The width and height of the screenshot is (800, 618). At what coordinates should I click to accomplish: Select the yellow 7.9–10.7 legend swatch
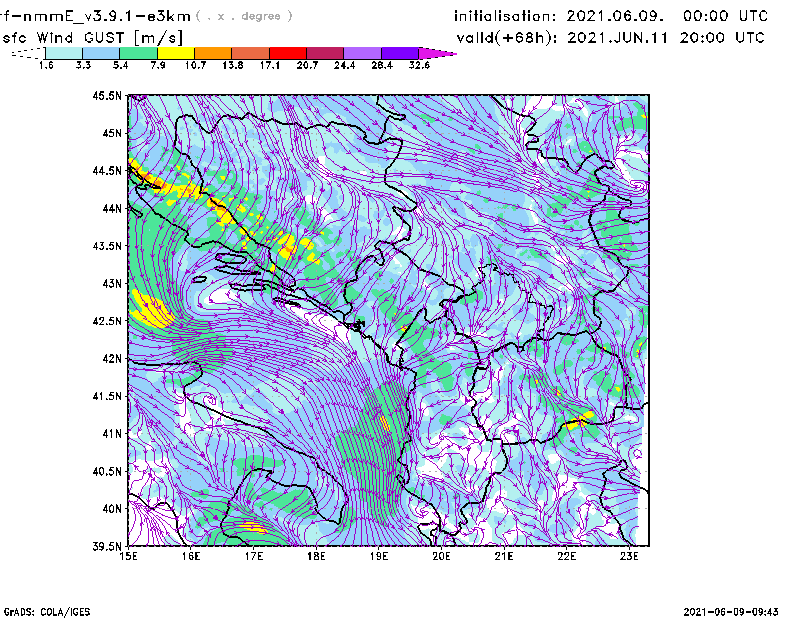pos(176,53)
